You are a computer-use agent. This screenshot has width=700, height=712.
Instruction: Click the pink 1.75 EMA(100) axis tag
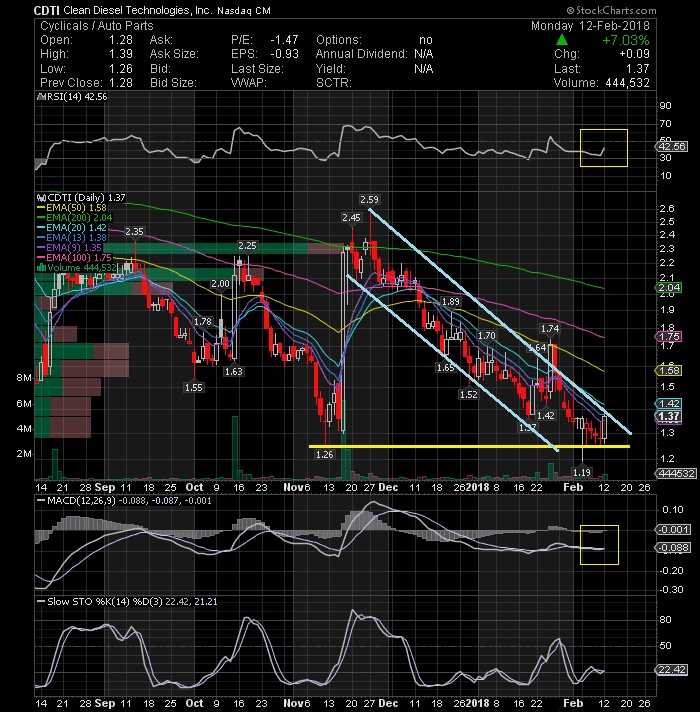[x=669, y=336]
